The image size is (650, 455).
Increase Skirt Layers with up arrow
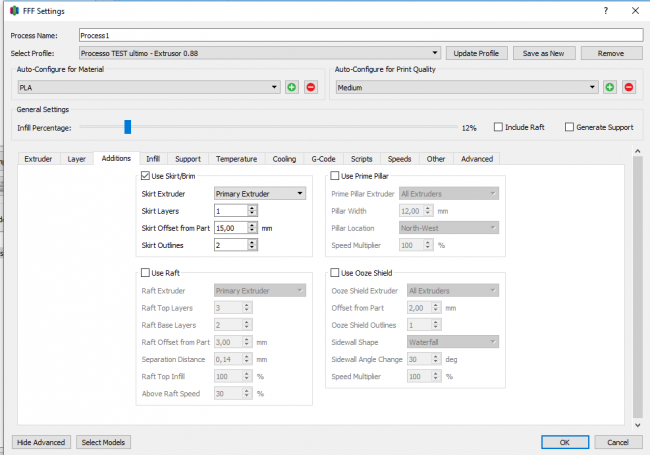[252, 208]
